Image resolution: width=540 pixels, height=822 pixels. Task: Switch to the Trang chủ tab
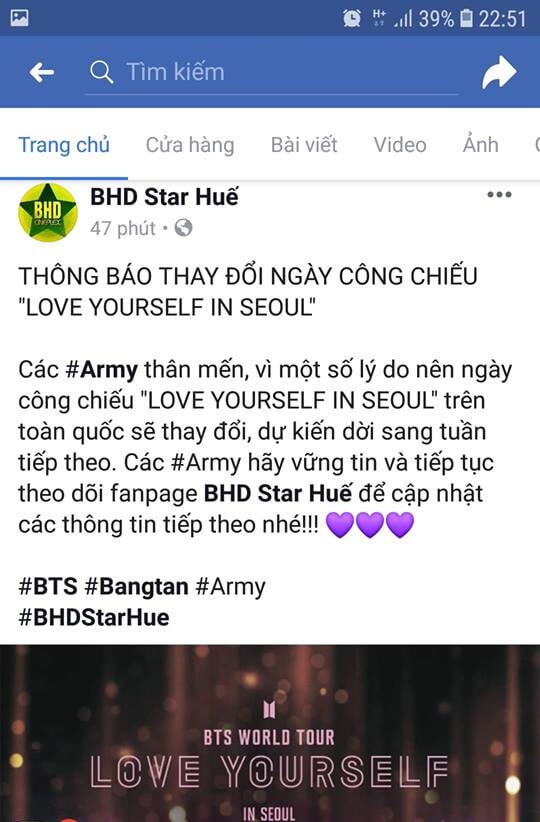[64, 145]
